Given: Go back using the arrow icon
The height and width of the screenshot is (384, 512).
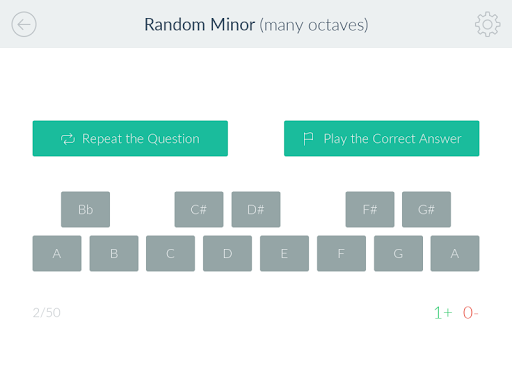Looking at the screenshot, I should 24,24.
